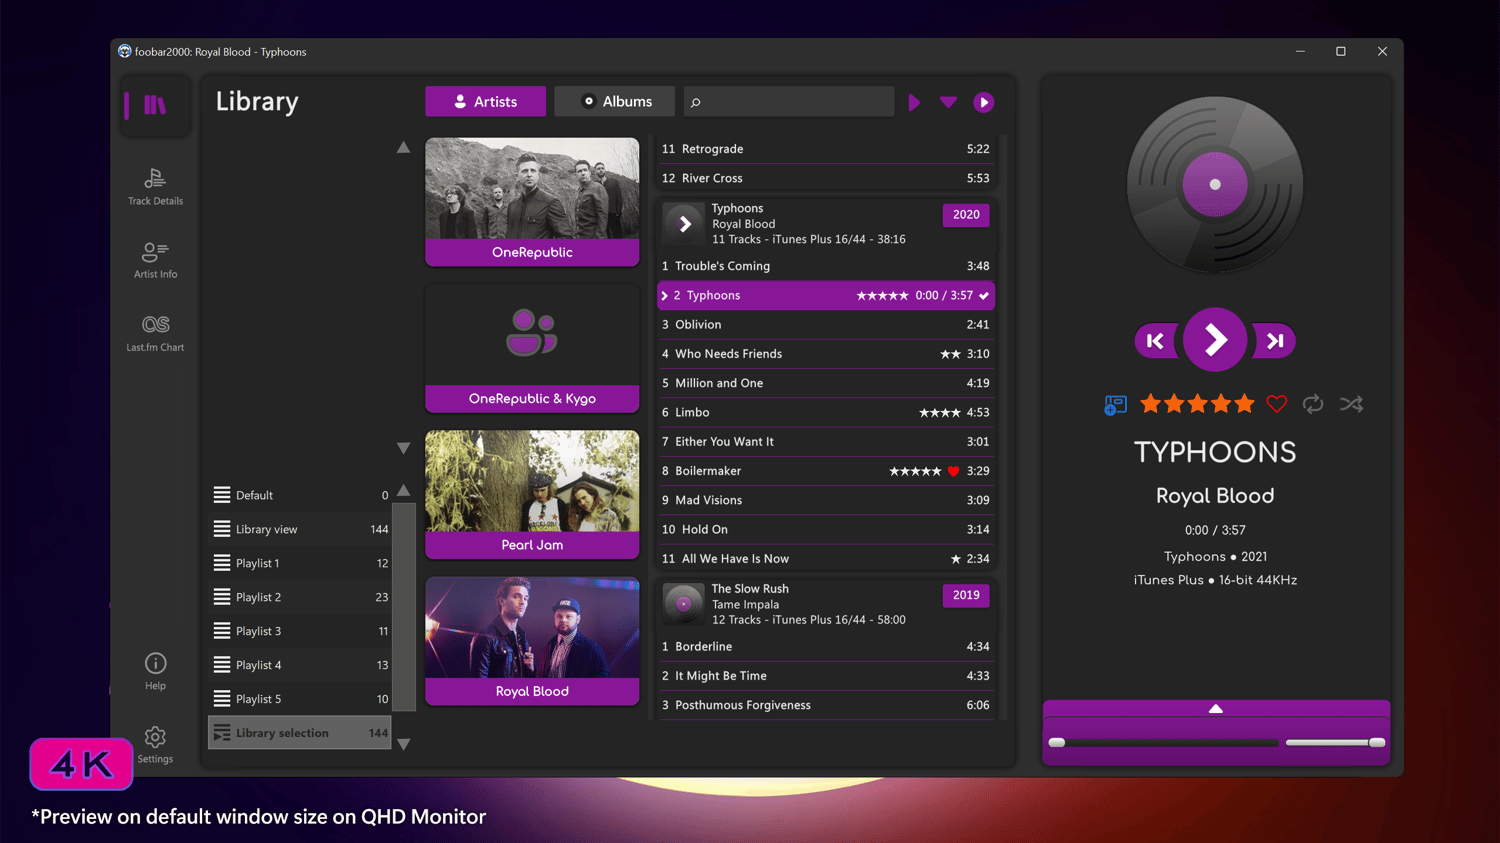The height and width of the screenshot is (843, 1500).
Task: Open Last.fm Chart panel
Action: coord(155,333)
